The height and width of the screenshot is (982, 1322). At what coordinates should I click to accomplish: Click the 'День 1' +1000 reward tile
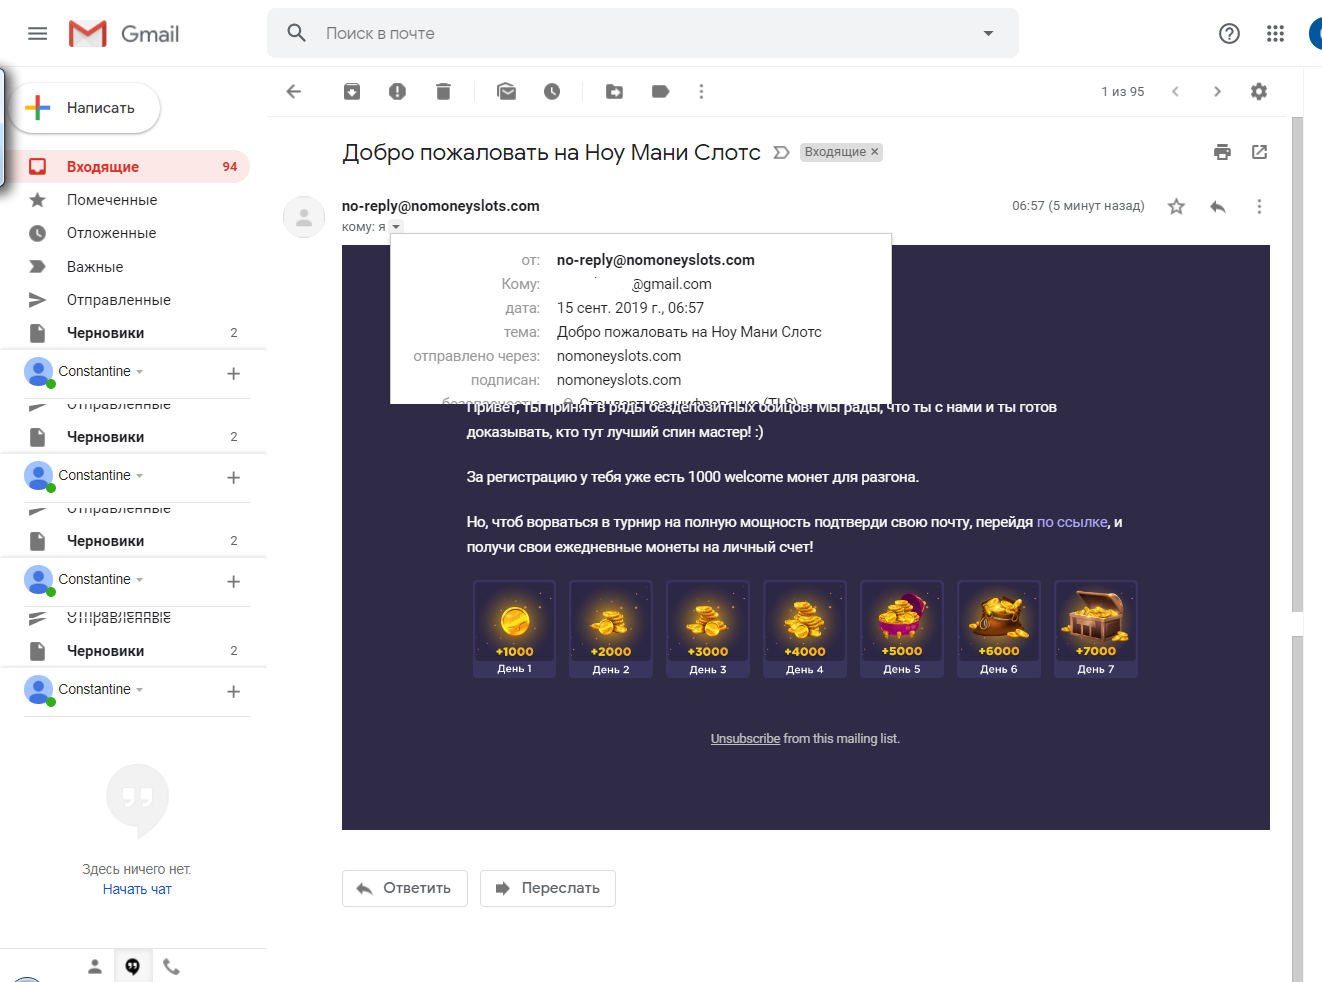pos(515,629)
